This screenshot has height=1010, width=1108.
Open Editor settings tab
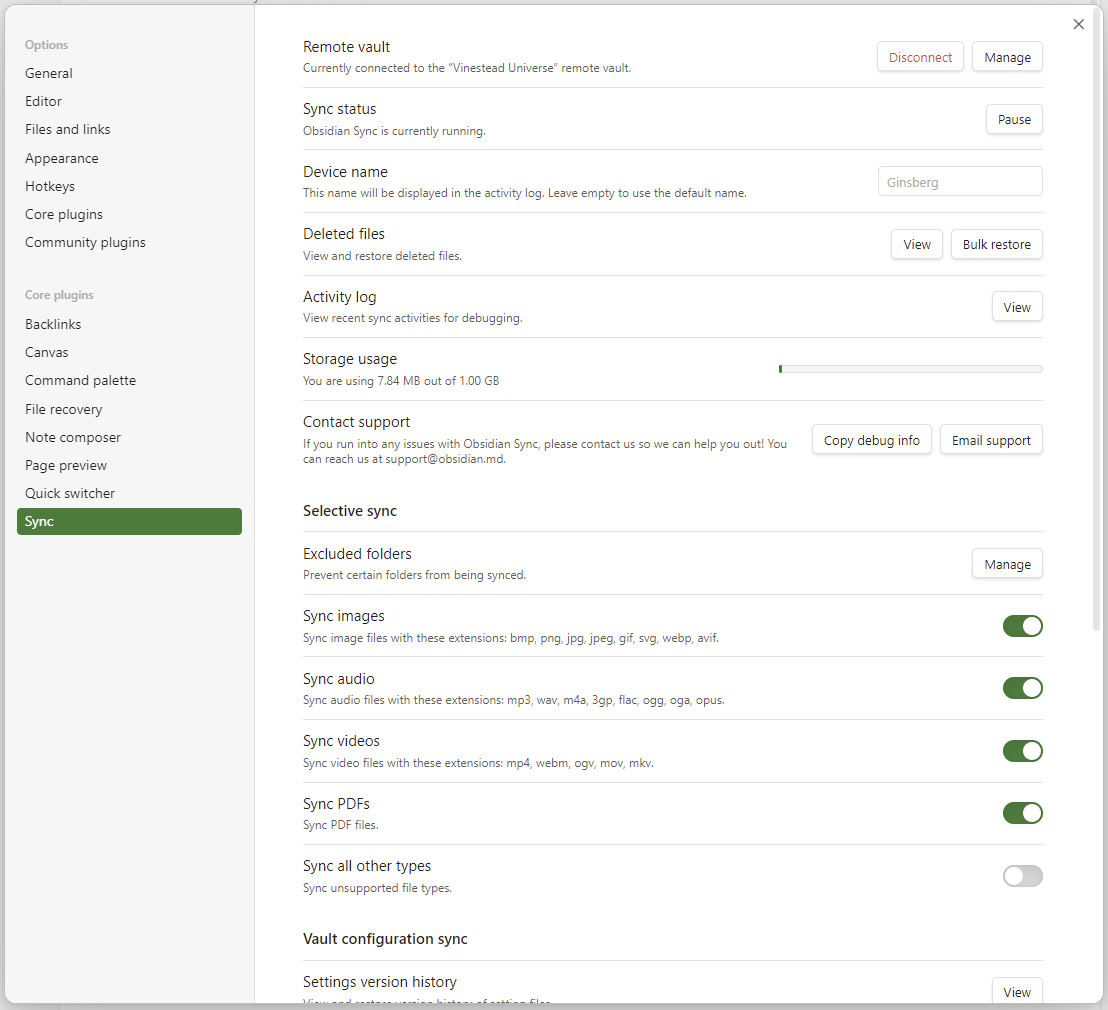[129, 101]
